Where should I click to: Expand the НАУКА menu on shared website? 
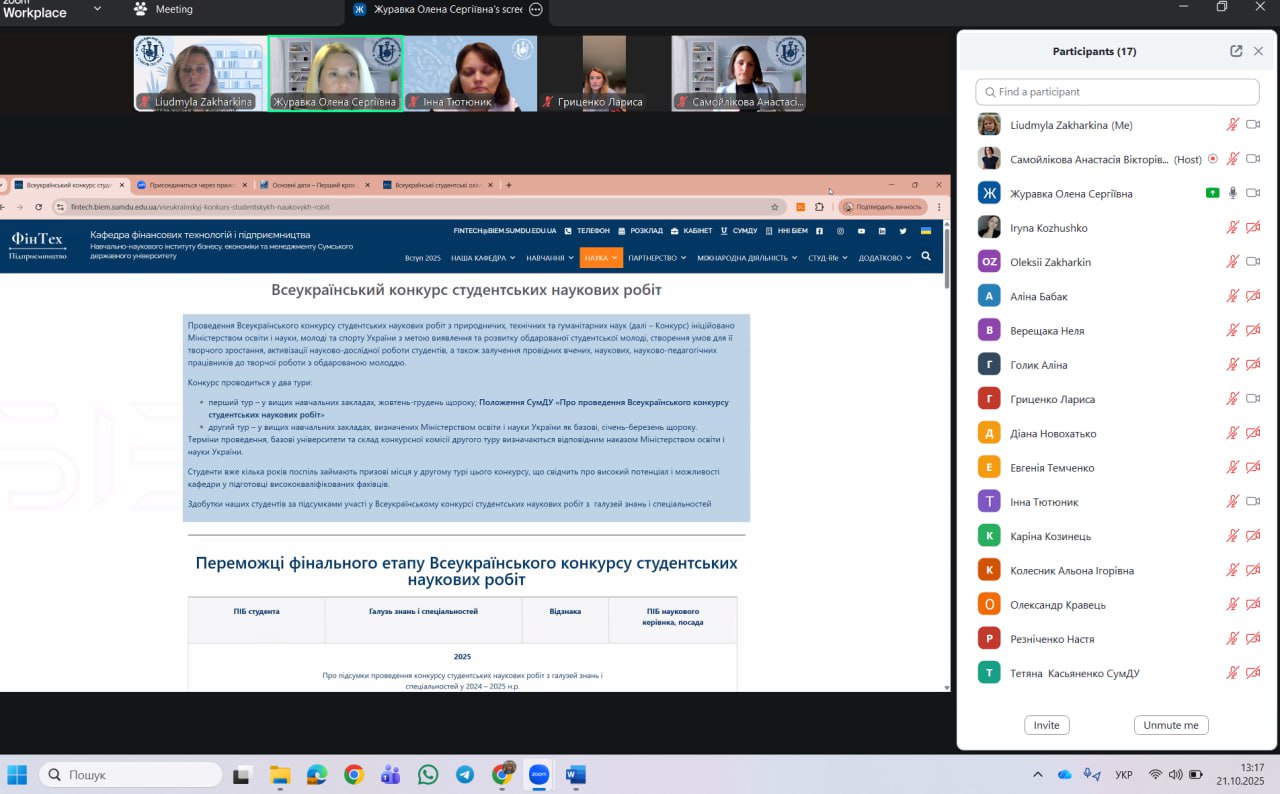tap(601, 258)
